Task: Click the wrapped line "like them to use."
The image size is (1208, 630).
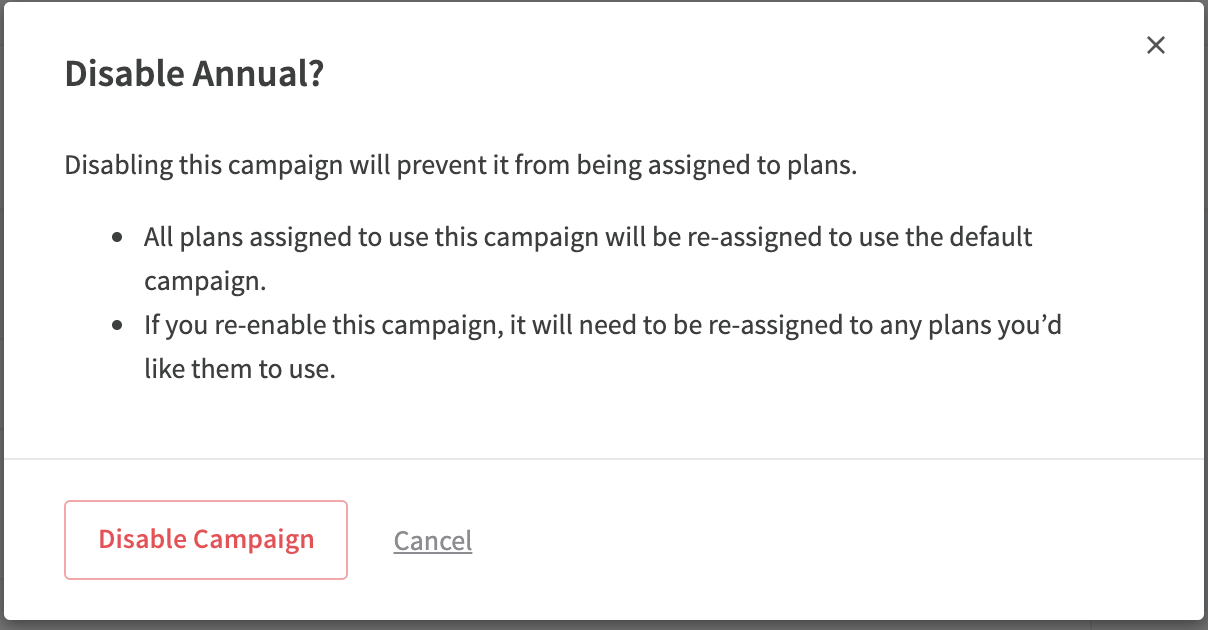Action: click(240, 369)
